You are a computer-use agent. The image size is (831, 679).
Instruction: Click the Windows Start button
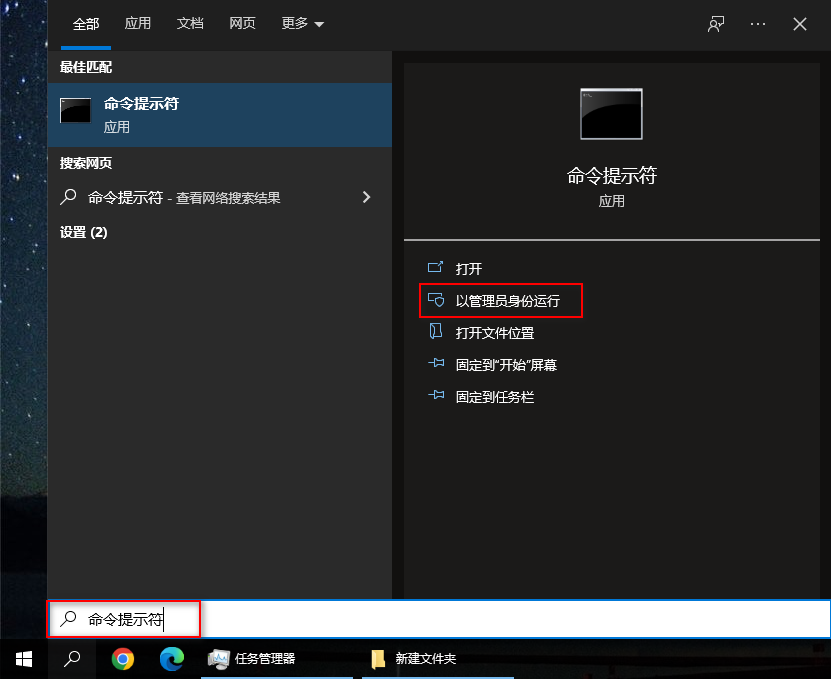(x=23, y=659)
